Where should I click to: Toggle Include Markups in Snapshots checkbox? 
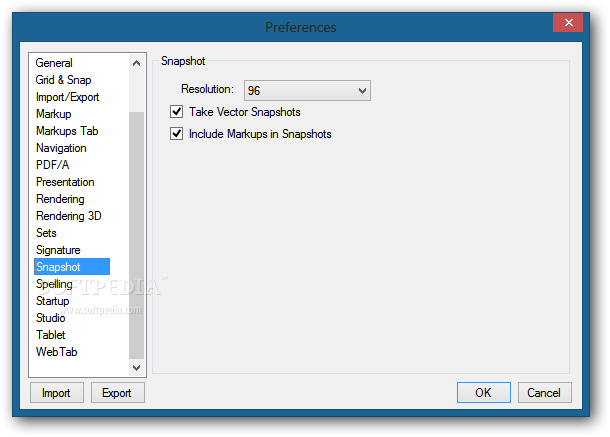177,133
